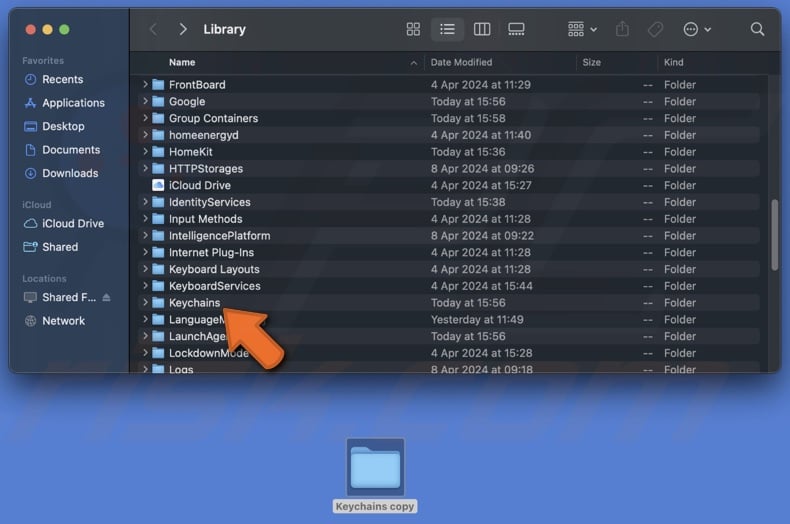The image size is (790, 524).
Task: Click the Keychains copy label
Action: point(375,506)
